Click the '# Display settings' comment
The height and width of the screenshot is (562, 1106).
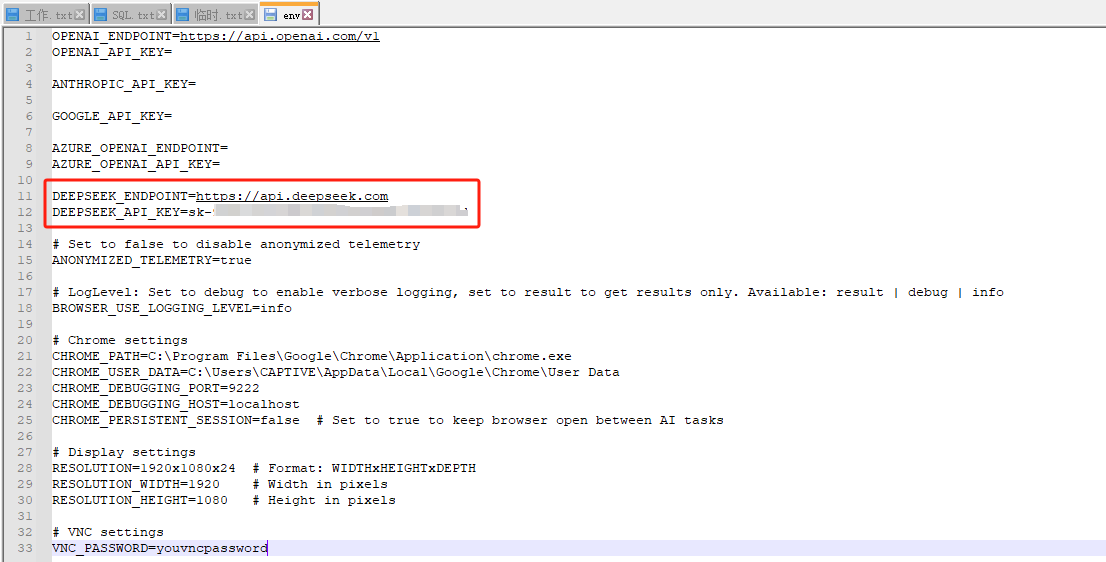[x=124, y=452]
